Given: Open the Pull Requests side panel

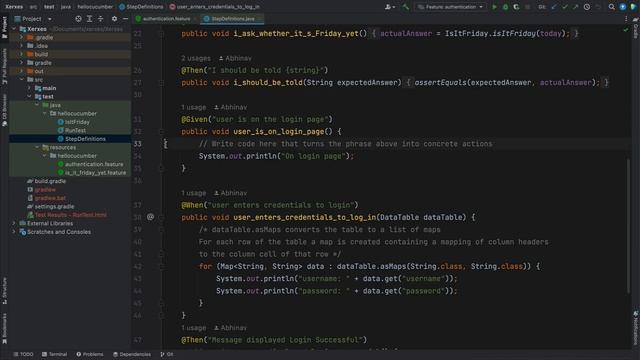Looking at the screenshot, I should click(x=4, y=67).
